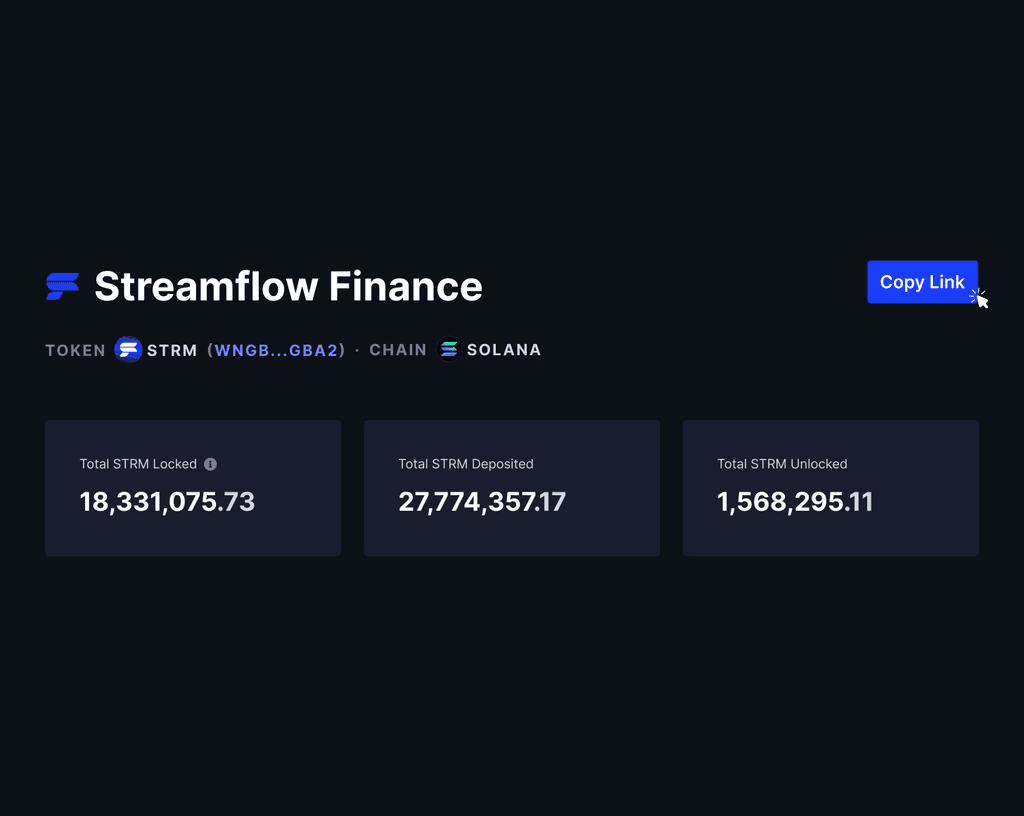This screenshot has width=1024, height=816.
Task: Click the 27,774,357.17 deposited amount value
Action: (482, 502)
